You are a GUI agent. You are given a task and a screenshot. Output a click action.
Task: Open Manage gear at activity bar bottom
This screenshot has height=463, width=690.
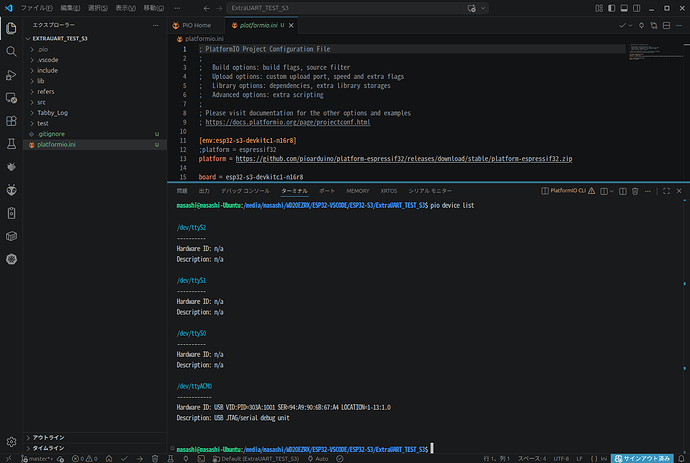11,441
